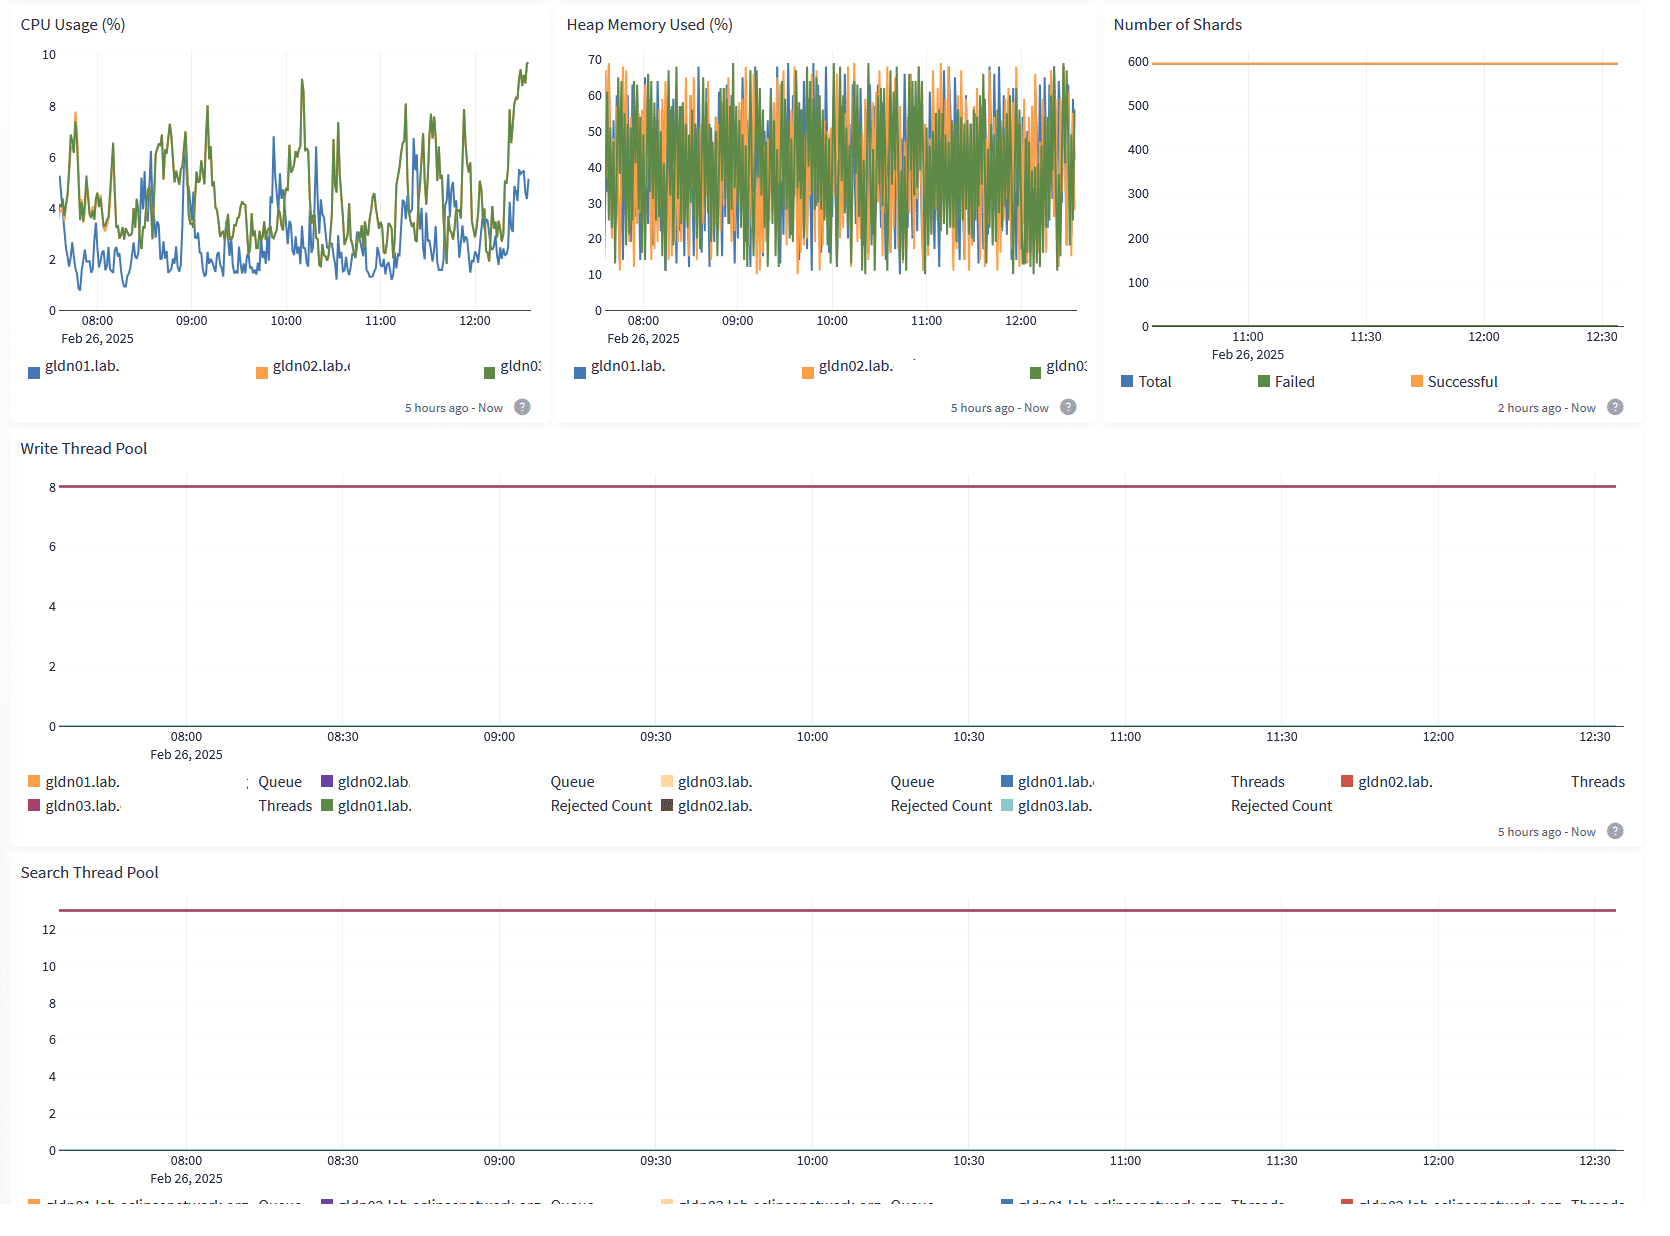Click the Write Thread Pool help icon
1670x1236 pixels.
pos(1615,831)
